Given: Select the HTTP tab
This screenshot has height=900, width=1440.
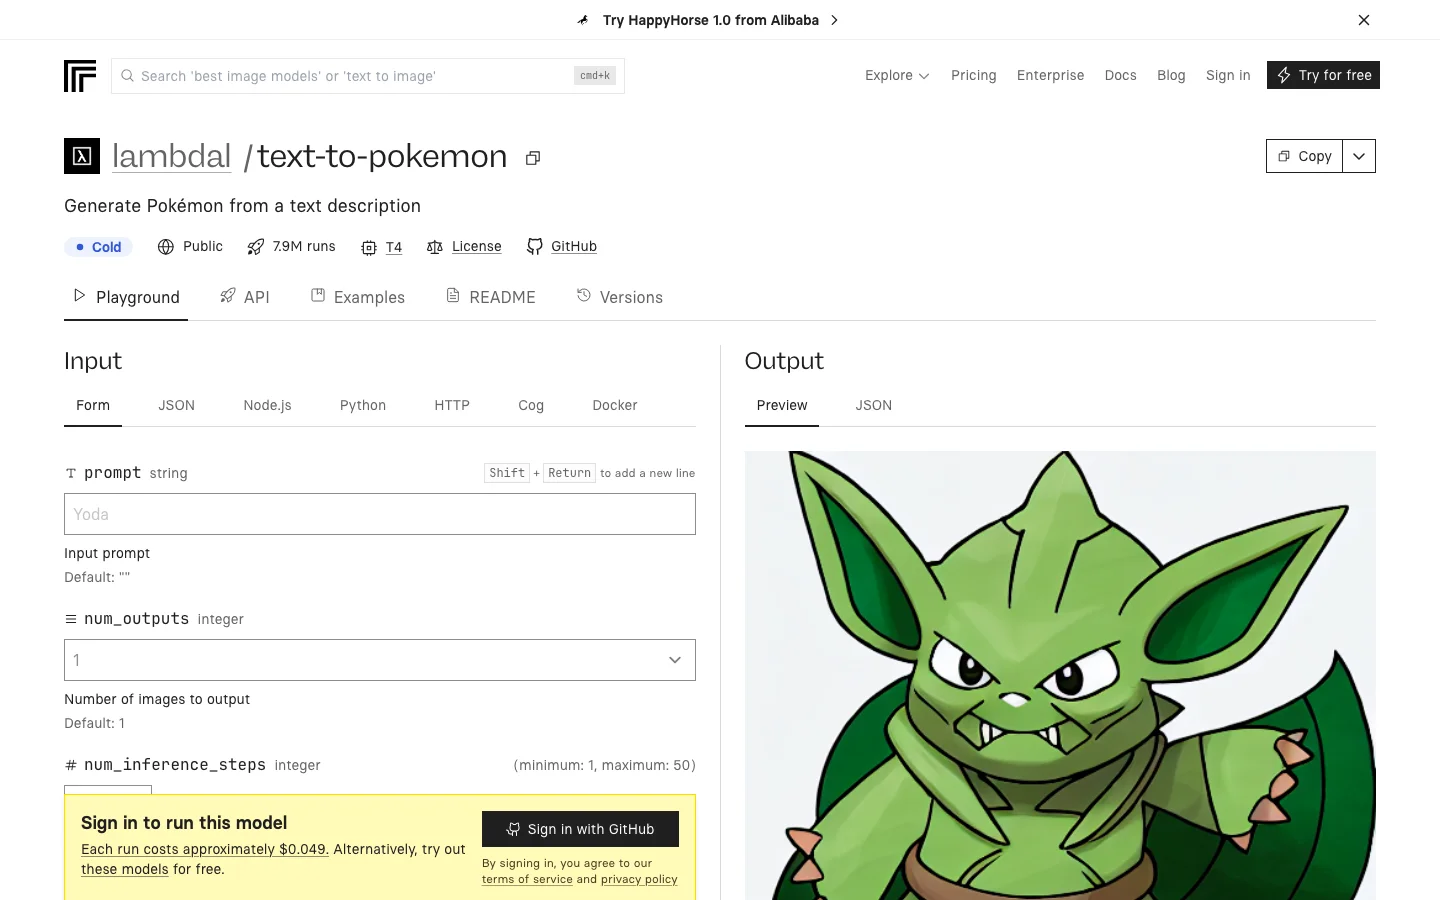Looking at the screenshot, I should coord(452,405).
